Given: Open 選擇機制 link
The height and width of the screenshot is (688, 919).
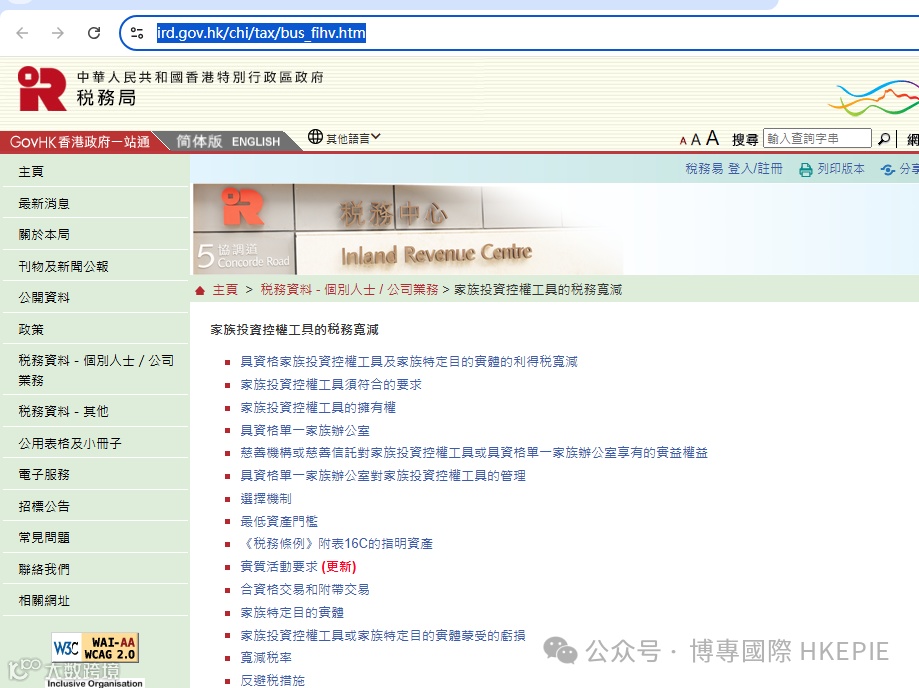Looking at the screenshot, I should [266, 499].
